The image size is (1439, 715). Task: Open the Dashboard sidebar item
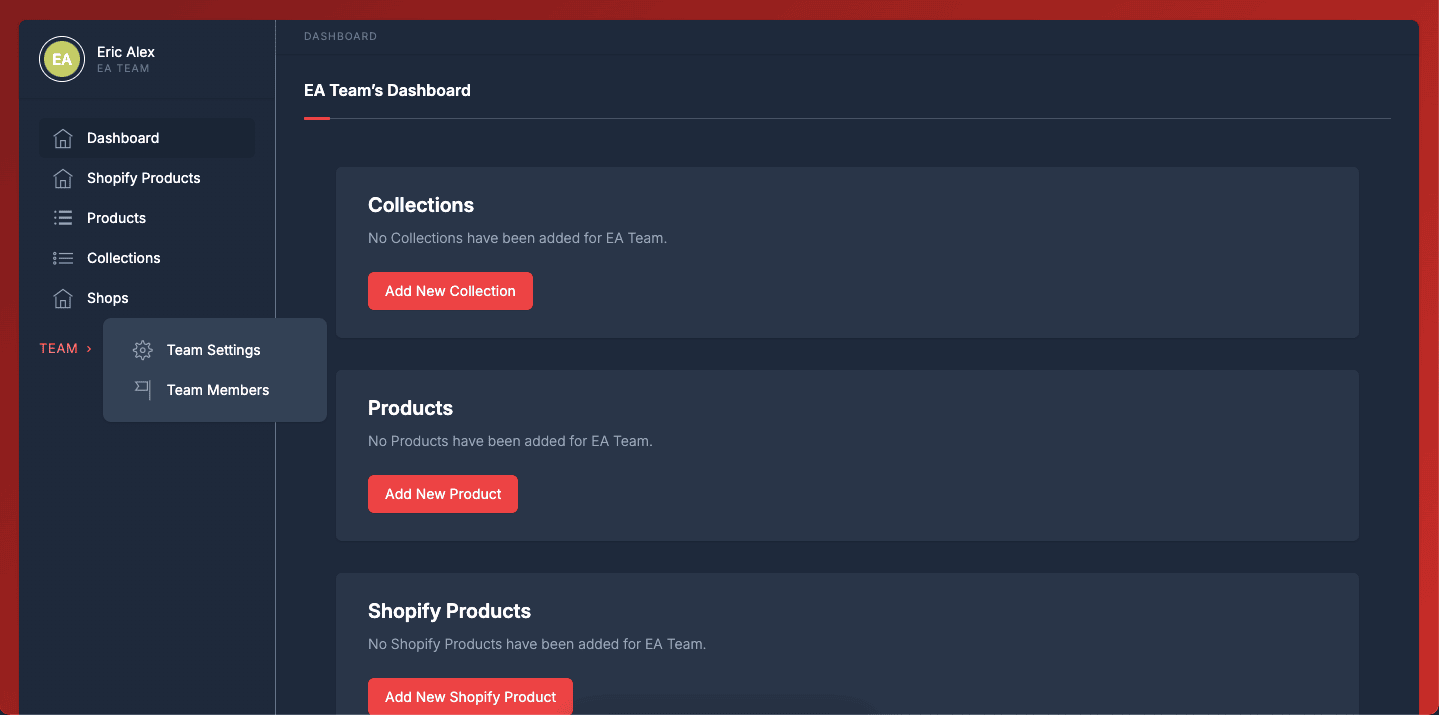(147, 138)
